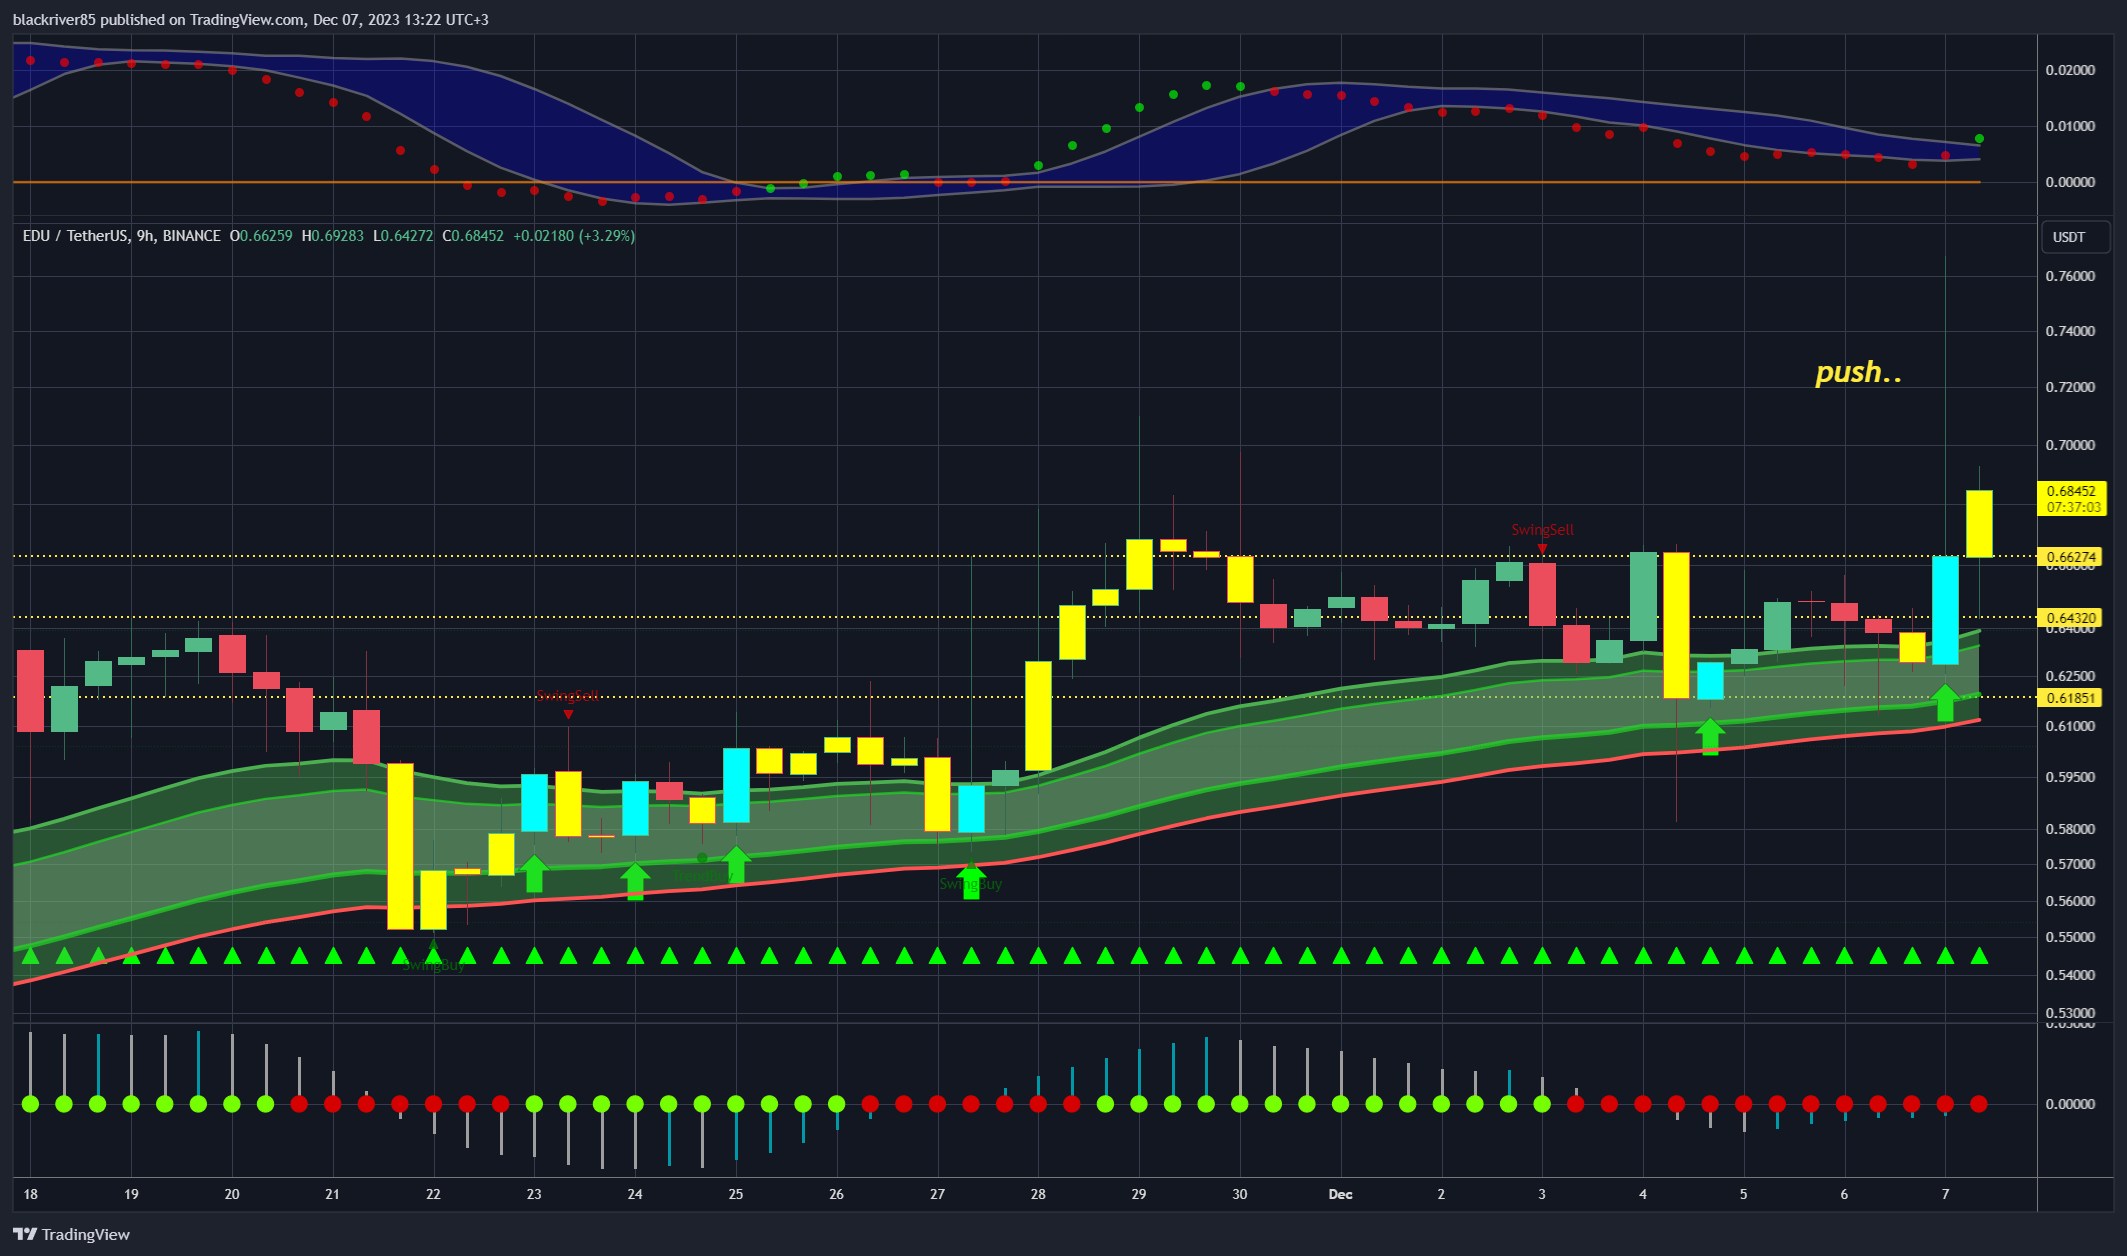Click the red SwingSell label near Dec 3

(x=1542, y=530)
